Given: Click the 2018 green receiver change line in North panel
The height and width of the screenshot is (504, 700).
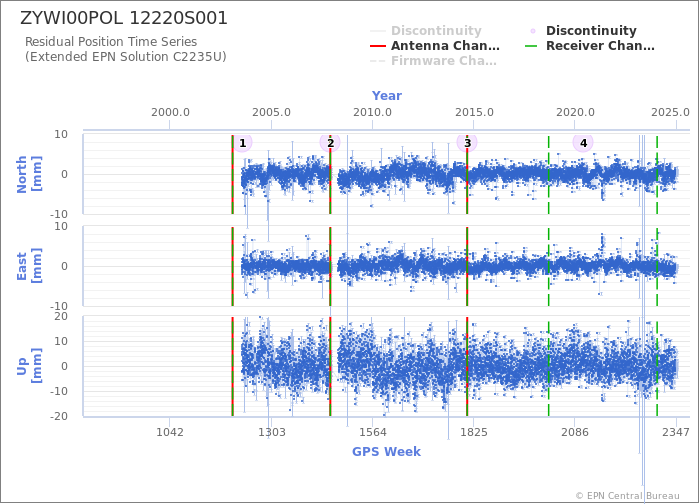Looking at the screenshot, I should click(549, 175).
